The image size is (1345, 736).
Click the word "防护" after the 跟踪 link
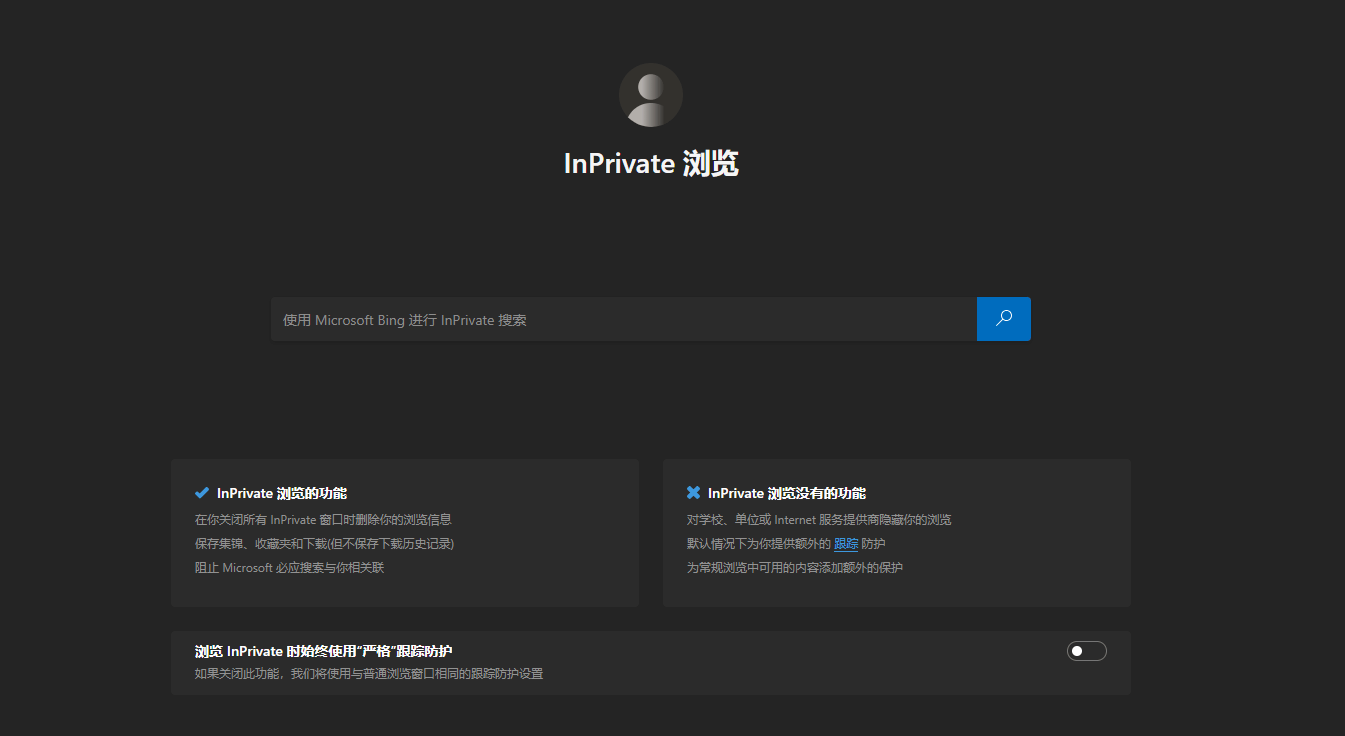[873, 544]
